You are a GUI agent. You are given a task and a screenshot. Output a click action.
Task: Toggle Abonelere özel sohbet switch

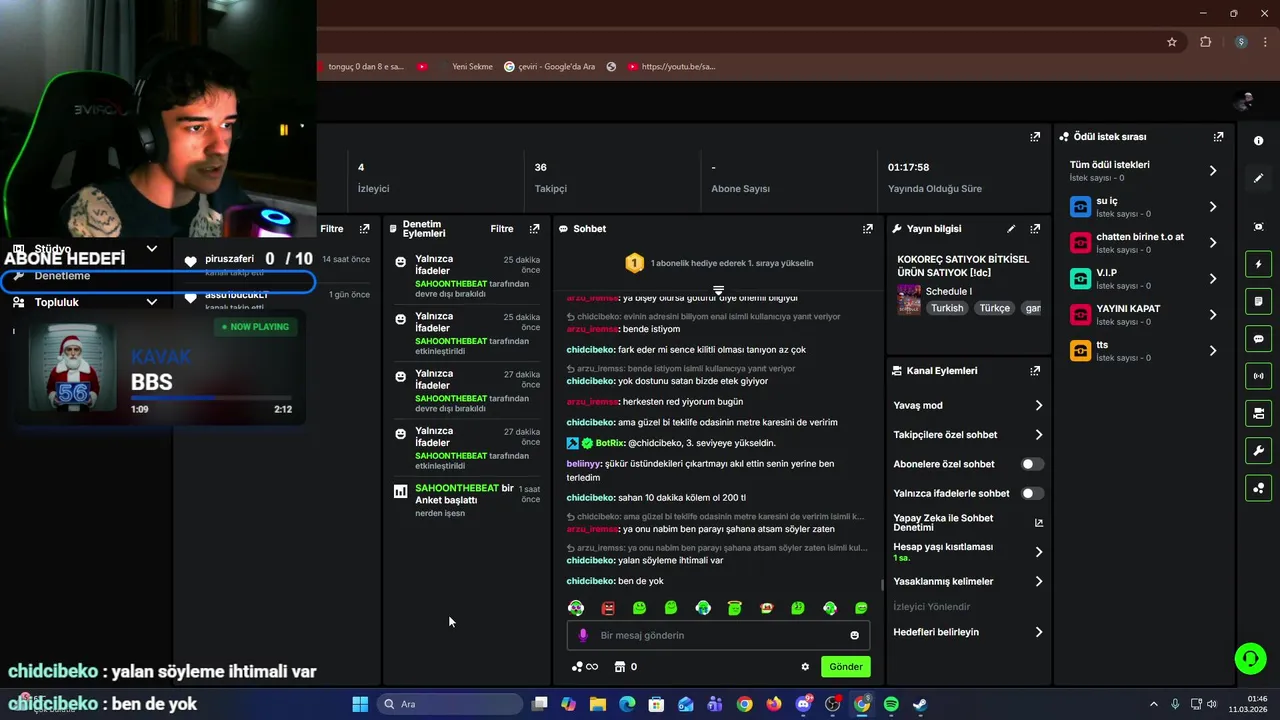coord(1032,464)
